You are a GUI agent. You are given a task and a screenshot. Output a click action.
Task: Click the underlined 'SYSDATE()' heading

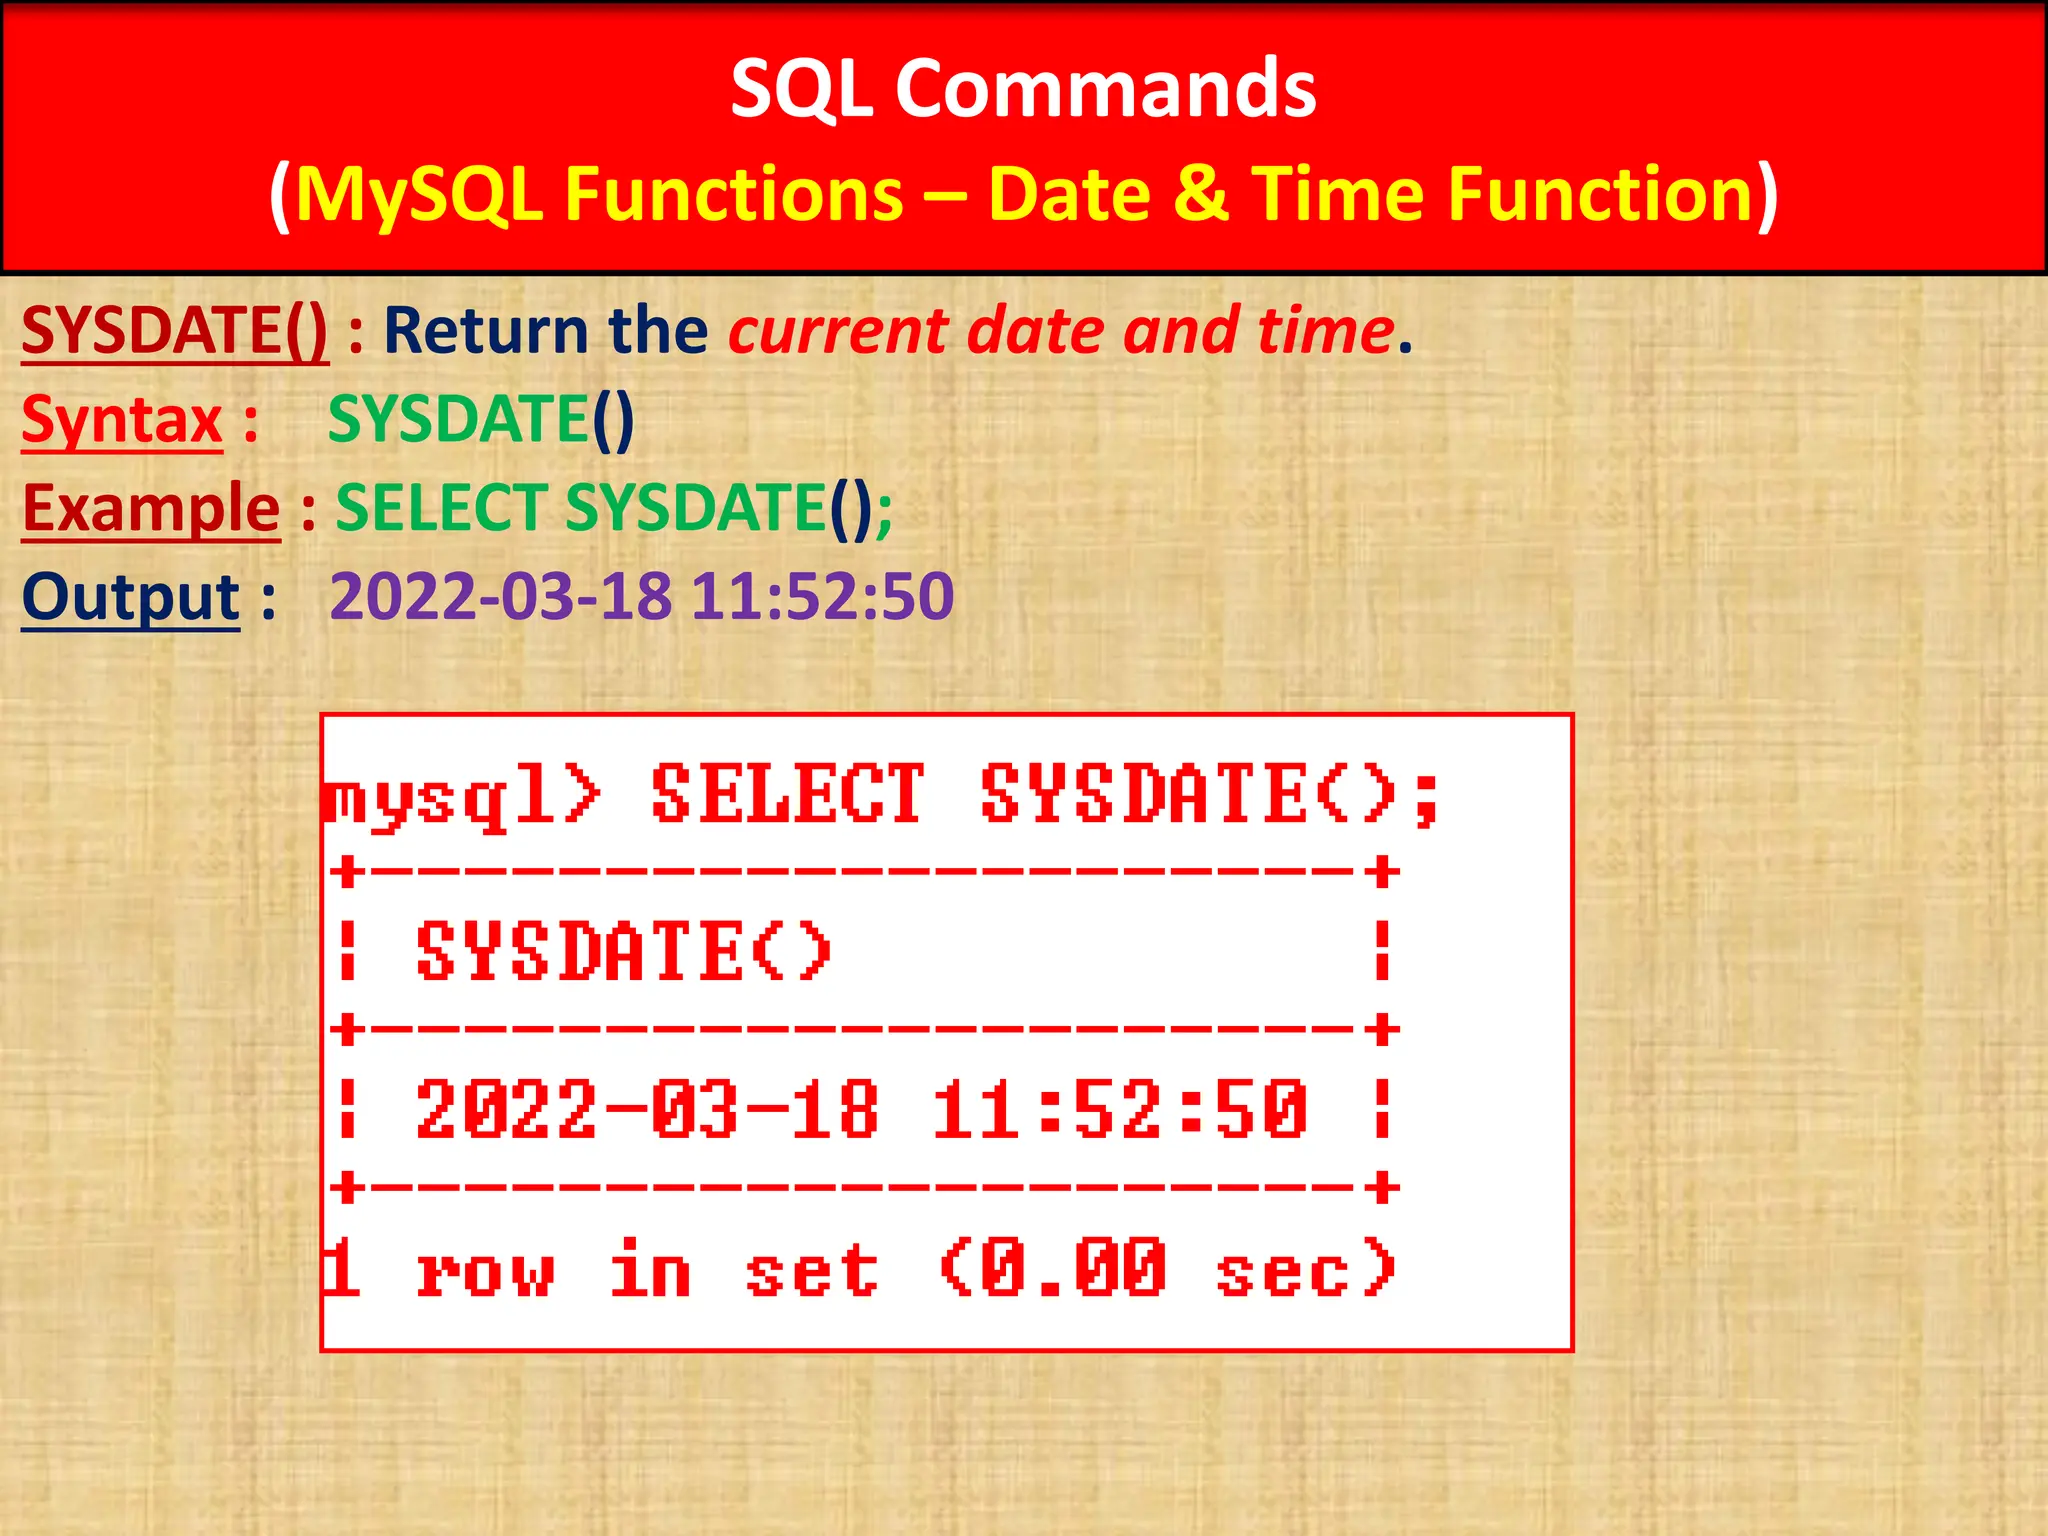(175, 331)
